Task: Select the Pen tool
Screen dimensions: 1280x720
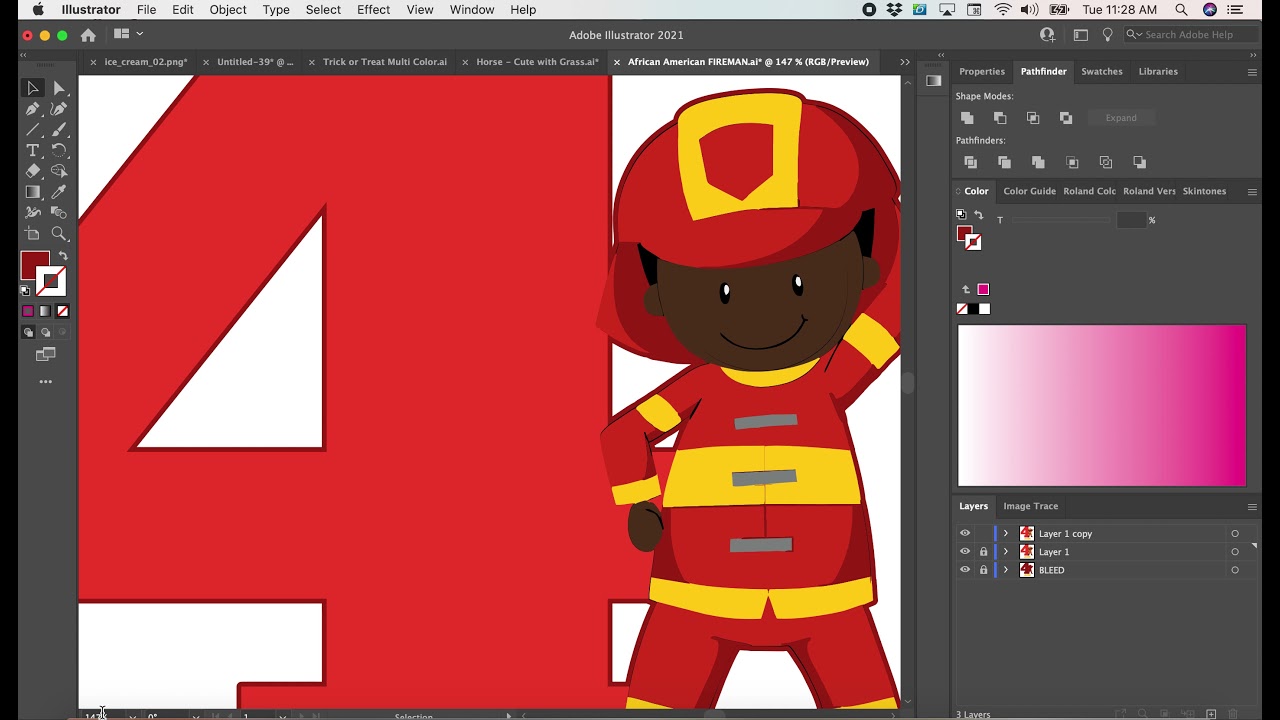Action: coord(32,109)
